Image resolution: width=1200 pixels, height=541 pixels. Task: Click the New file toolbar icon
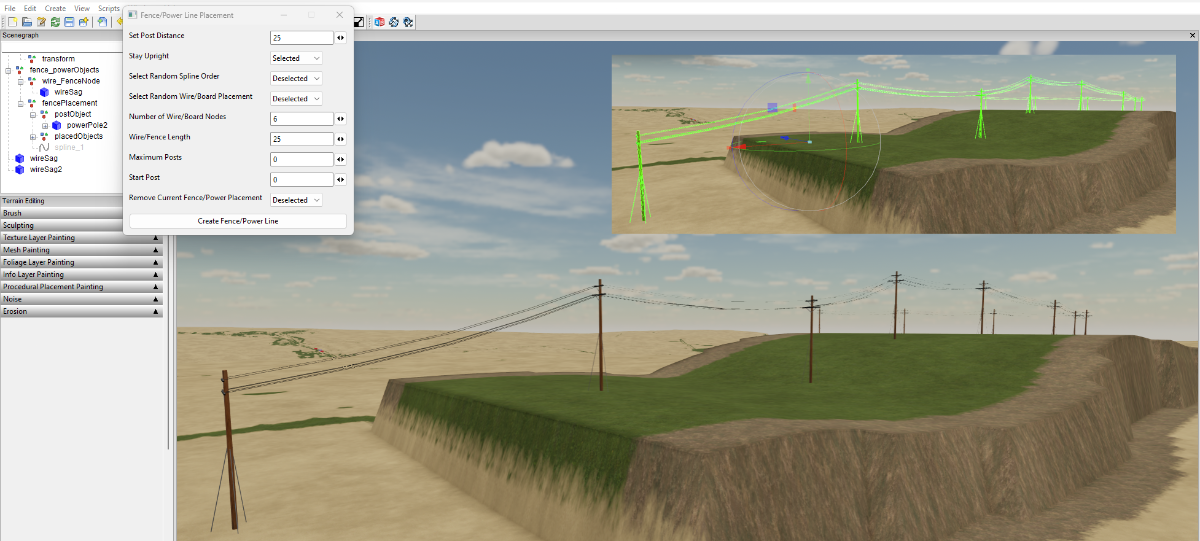pos(11,21)
